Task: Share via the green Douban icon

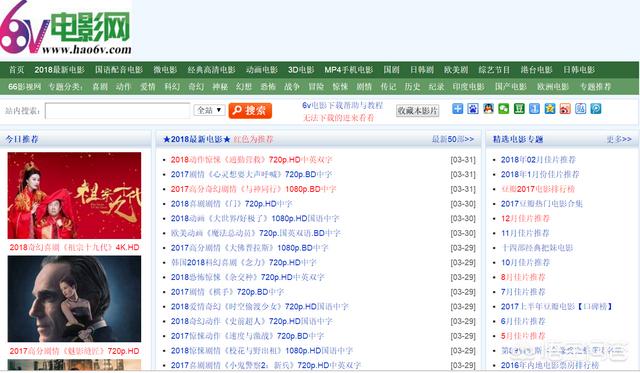Action: [x=519, y=109]
